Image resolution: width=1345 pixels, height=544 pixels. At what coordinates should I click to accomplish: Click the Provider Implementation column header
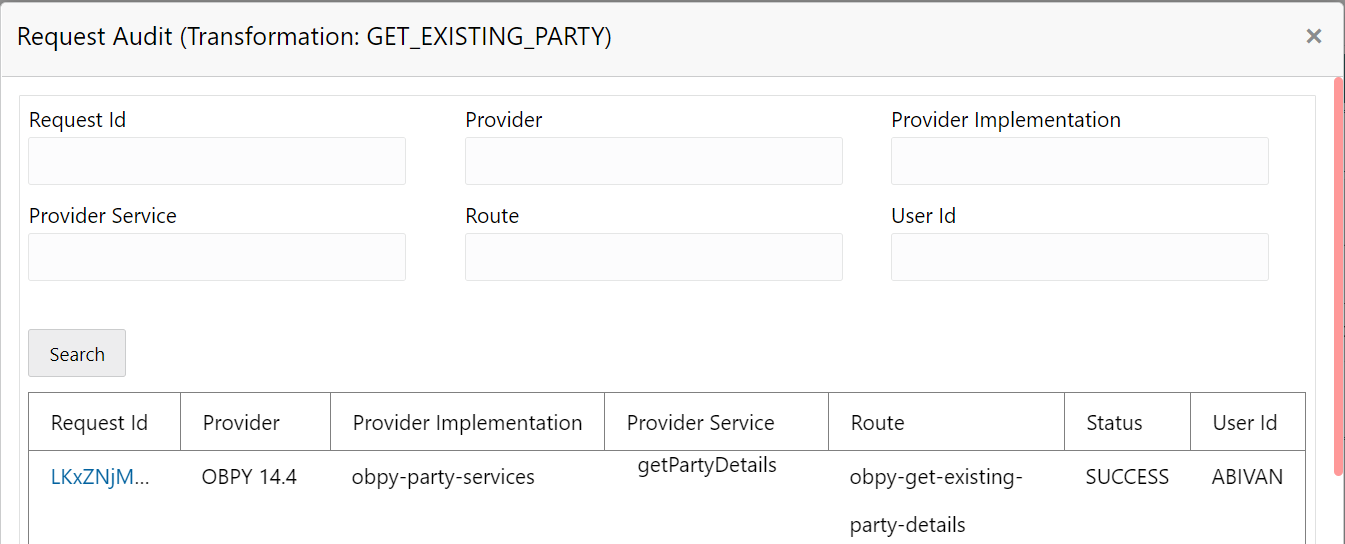coord(467,423)
